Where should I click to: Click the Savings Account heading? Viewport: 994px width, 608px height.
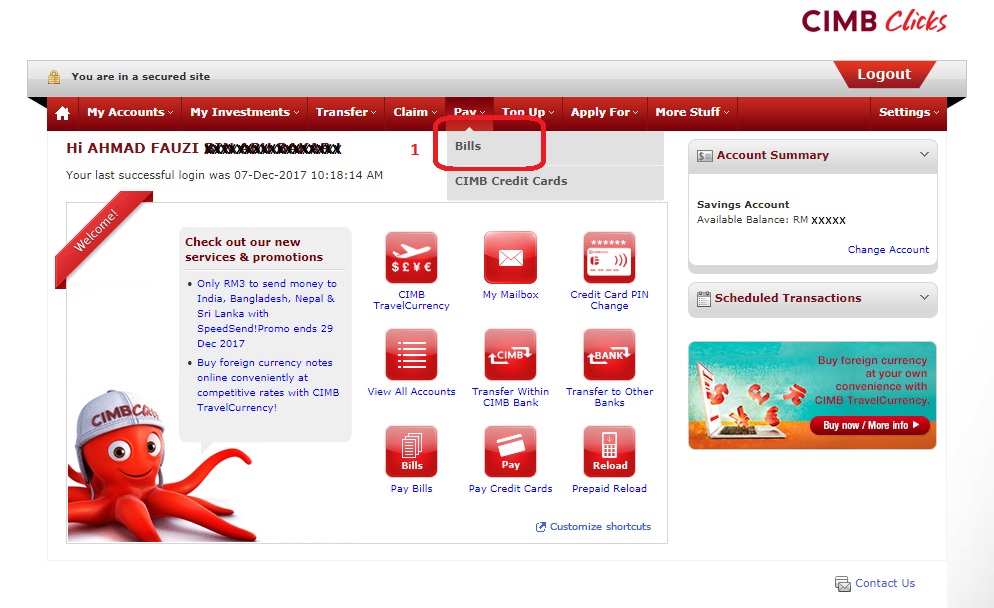point(743,205)
